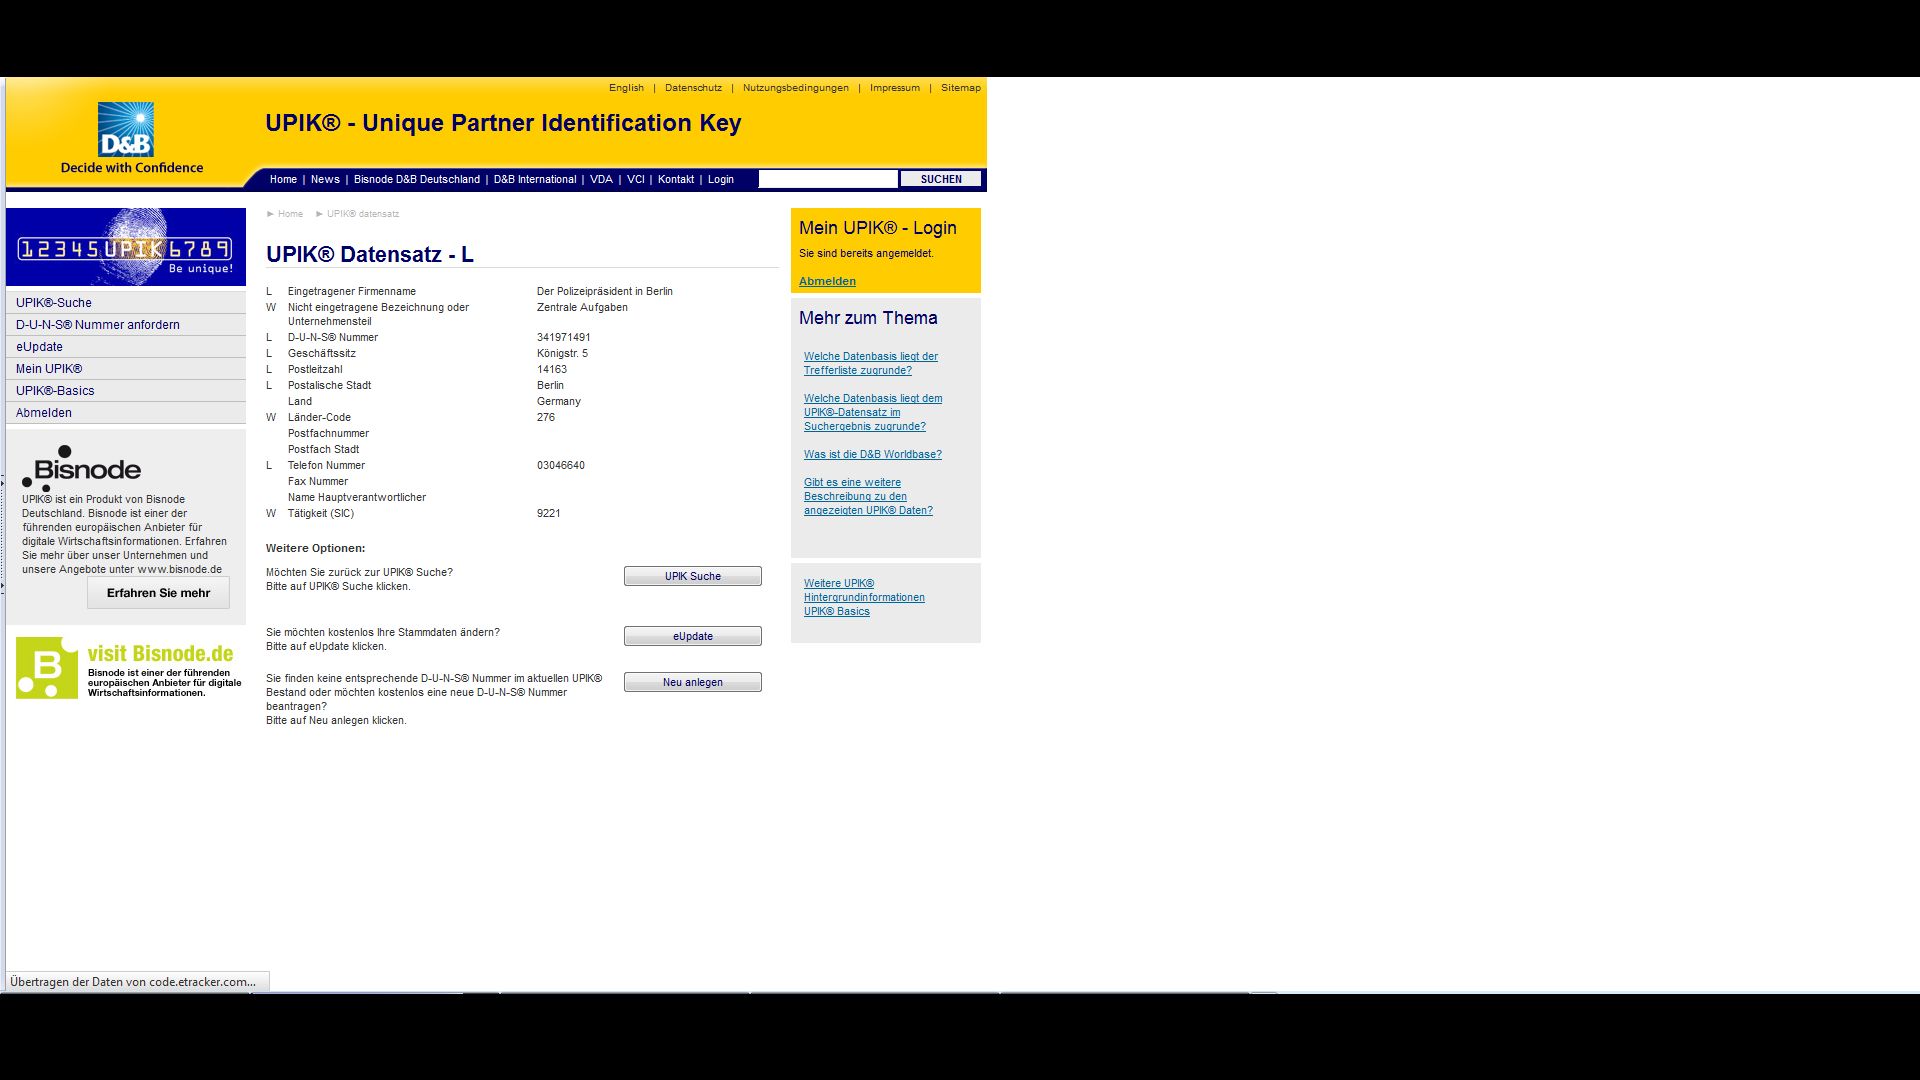Click UPIK® datensatz breadcrumb
The width and height of the screenshot is (1920, 1080).
tap(363, 214)
